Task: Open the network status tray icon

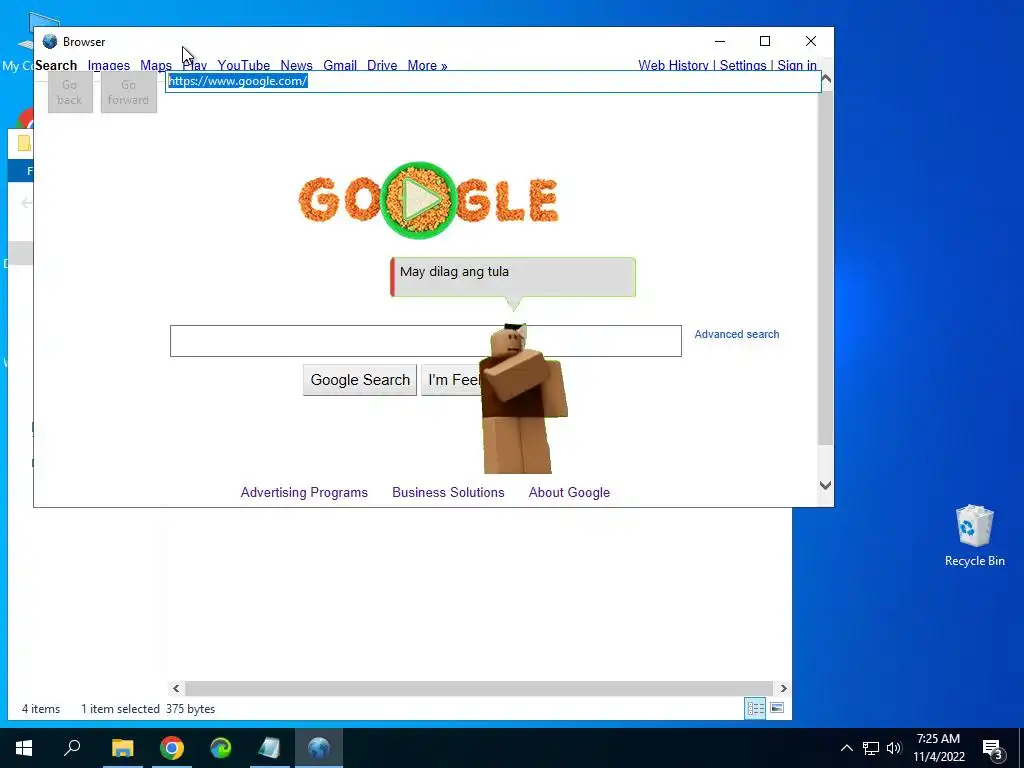Action: [x=871, y=748]
